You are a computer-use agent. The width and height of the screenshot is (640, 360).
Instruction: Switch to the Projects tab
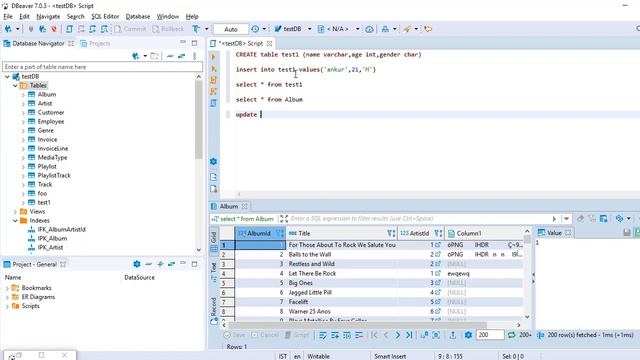(96, 43)
